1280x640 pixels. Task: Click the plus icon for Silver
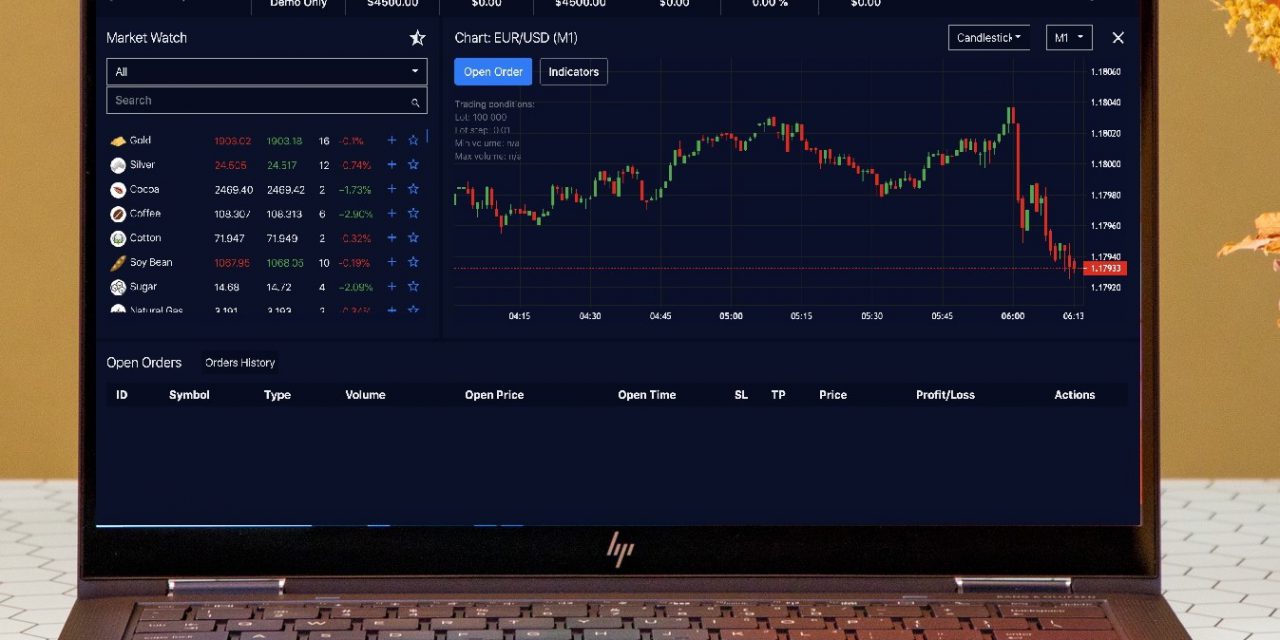click(392, 165)
